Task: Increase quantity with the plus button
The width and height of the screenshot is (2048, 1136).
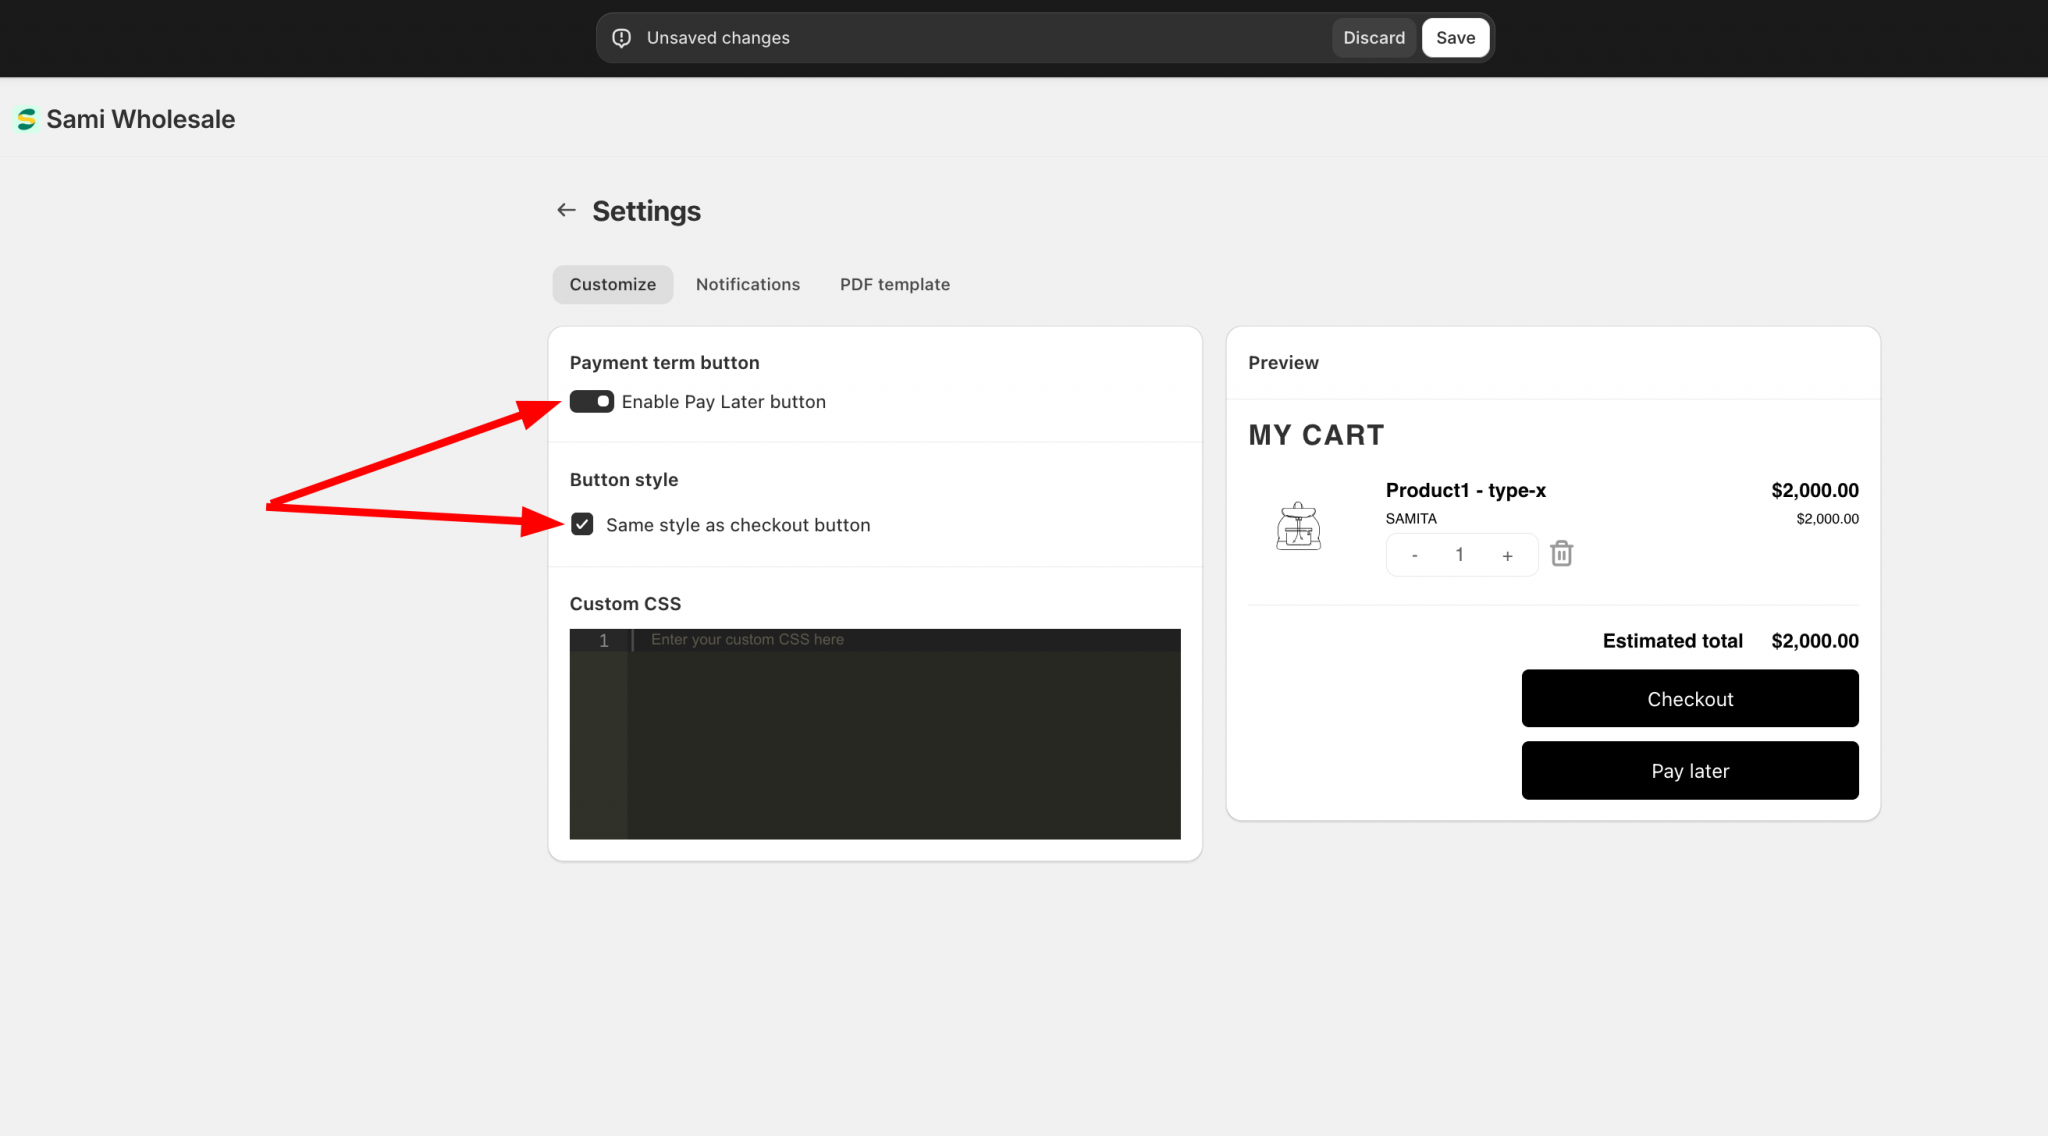Action: 1507,556
